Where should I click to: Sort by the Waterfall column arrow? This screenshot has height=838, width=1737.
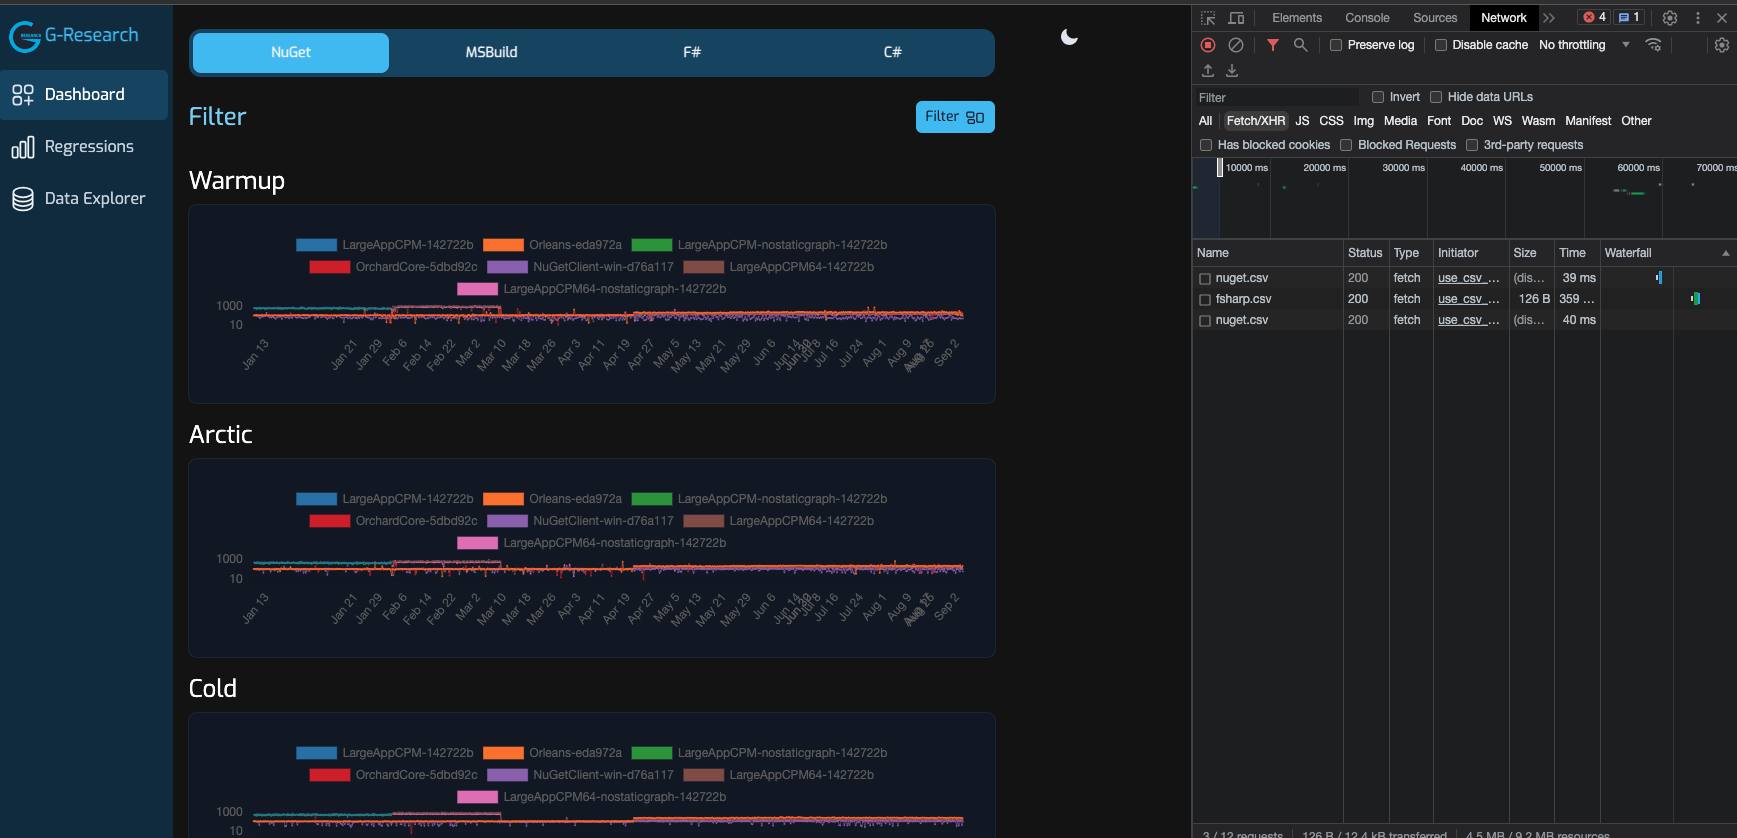[1725, 254]
